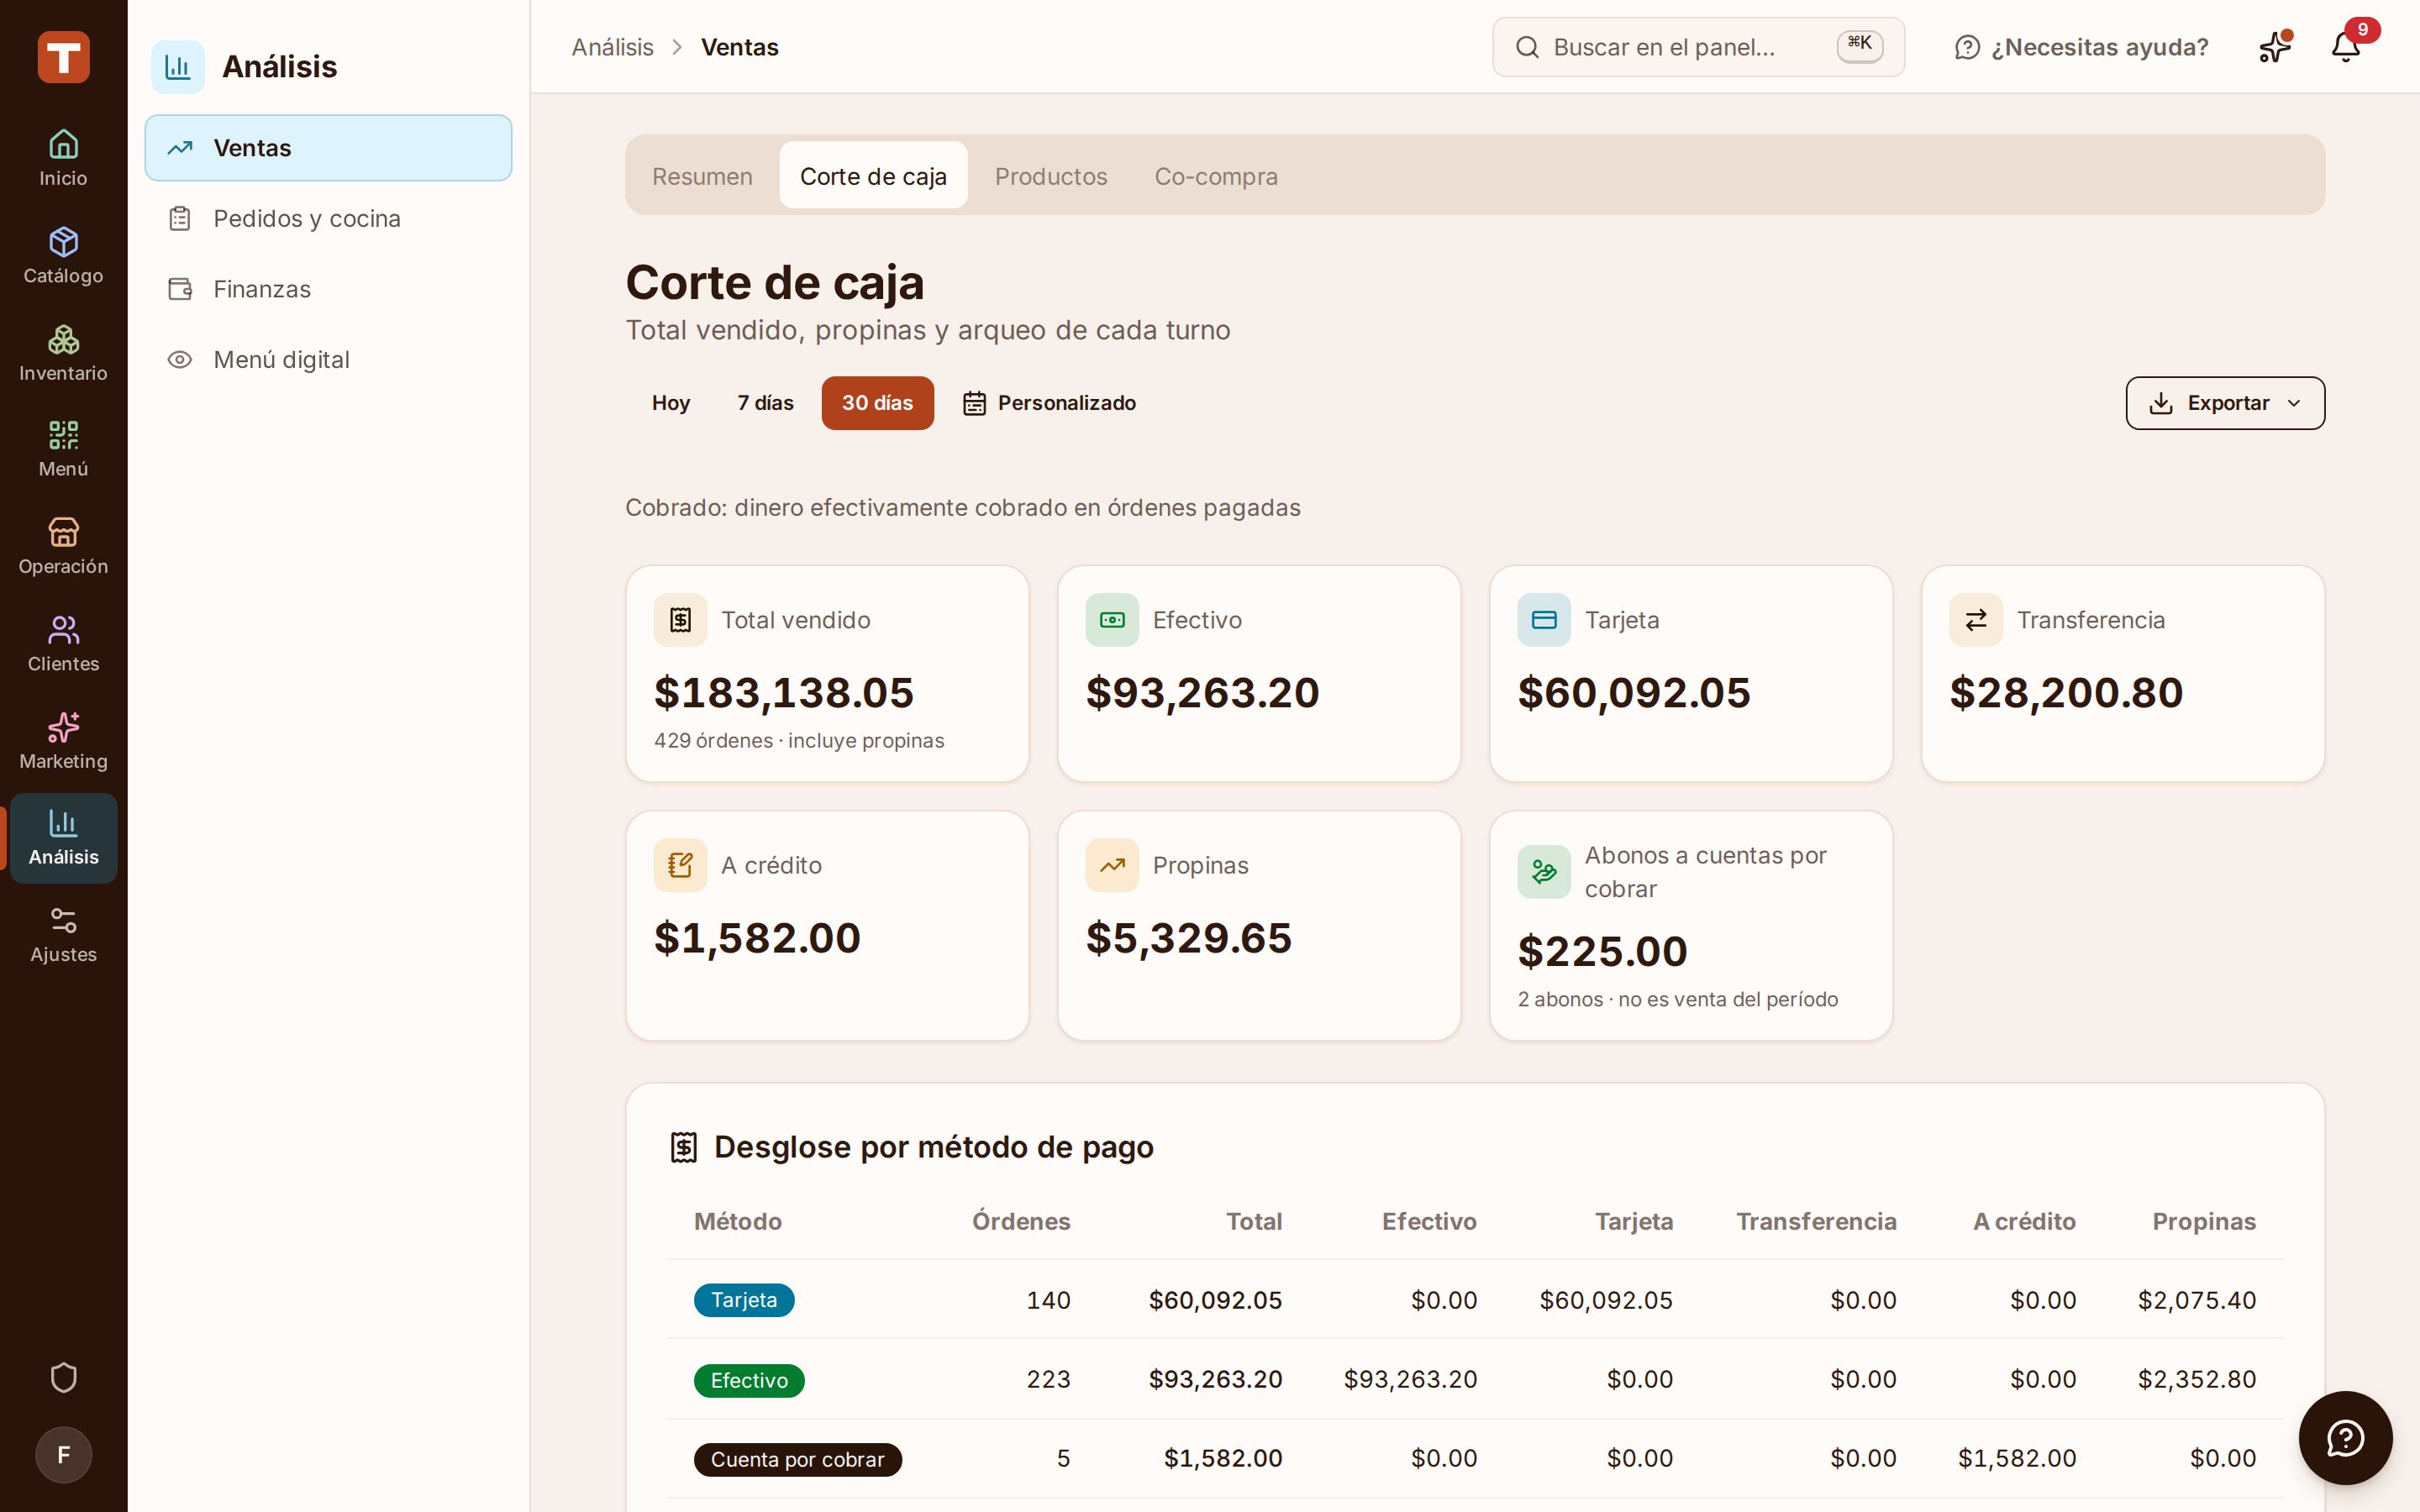Open the user avatar F

tap(63, 1454)
